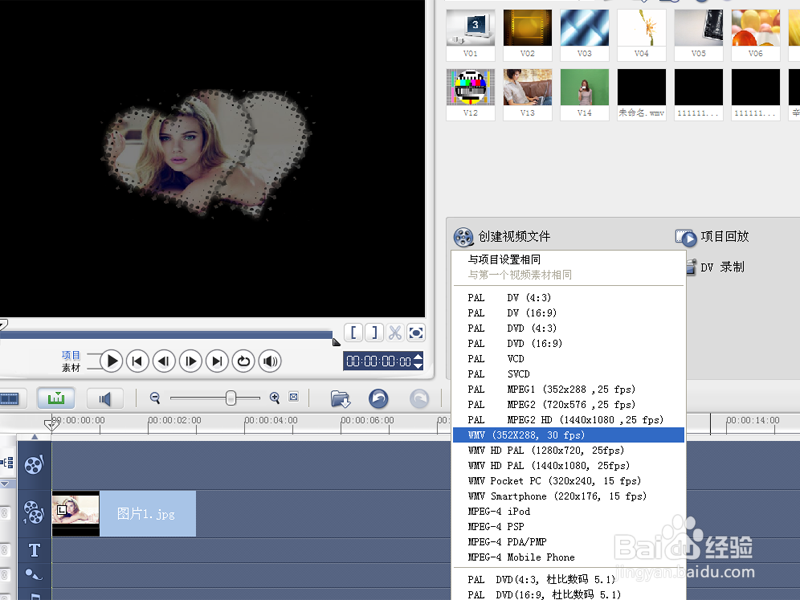Choose PAL DVD (4:3) format

568,328
